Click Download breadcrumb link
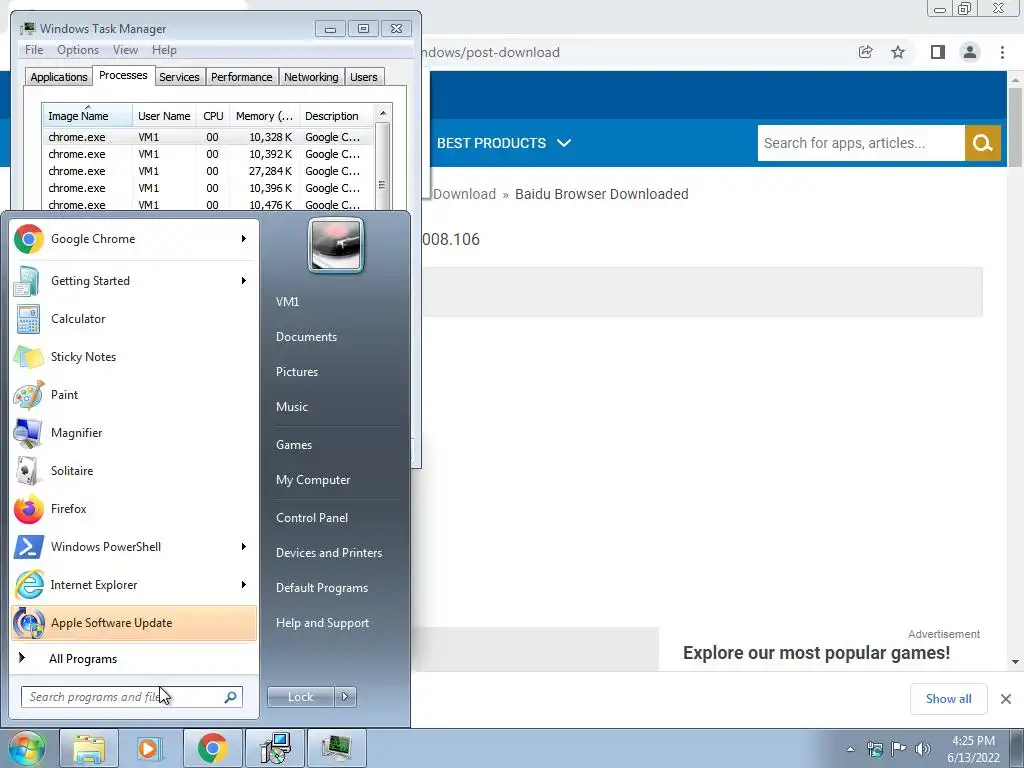This screenshot has width=1024, height=768. [464, 194]
